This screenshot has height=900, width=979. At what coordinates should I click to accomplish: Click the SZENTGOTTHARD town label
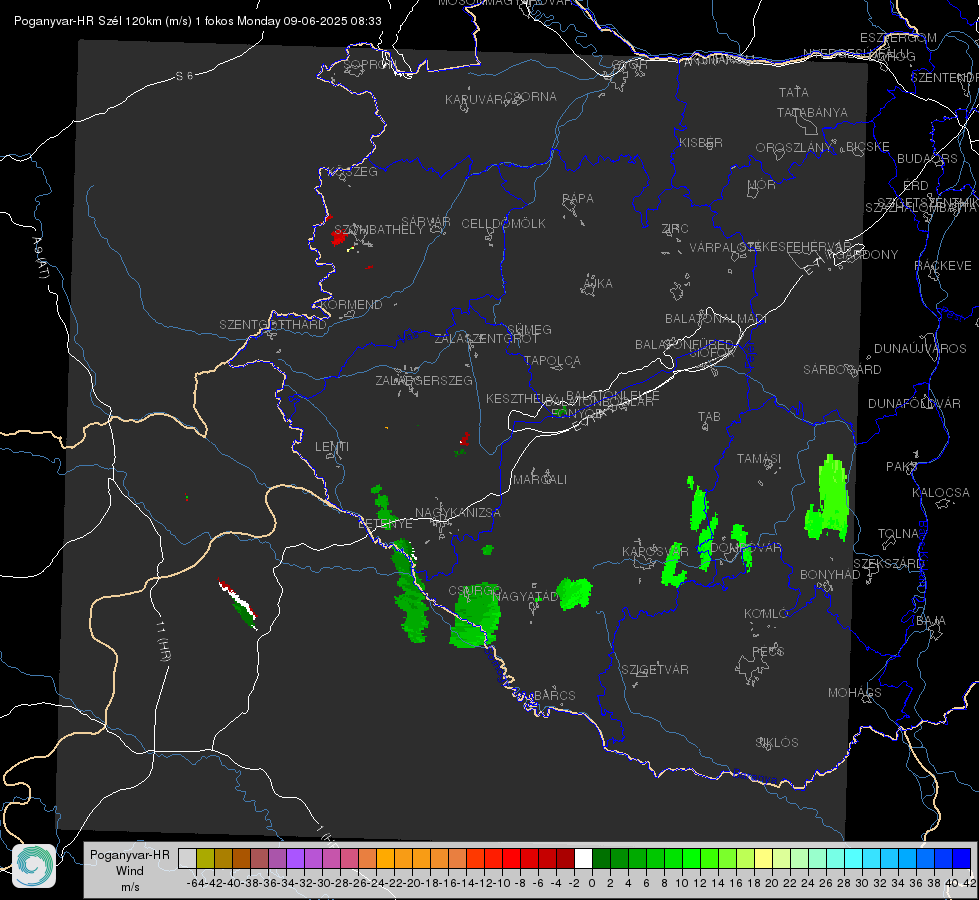click(x=273, y=325)
